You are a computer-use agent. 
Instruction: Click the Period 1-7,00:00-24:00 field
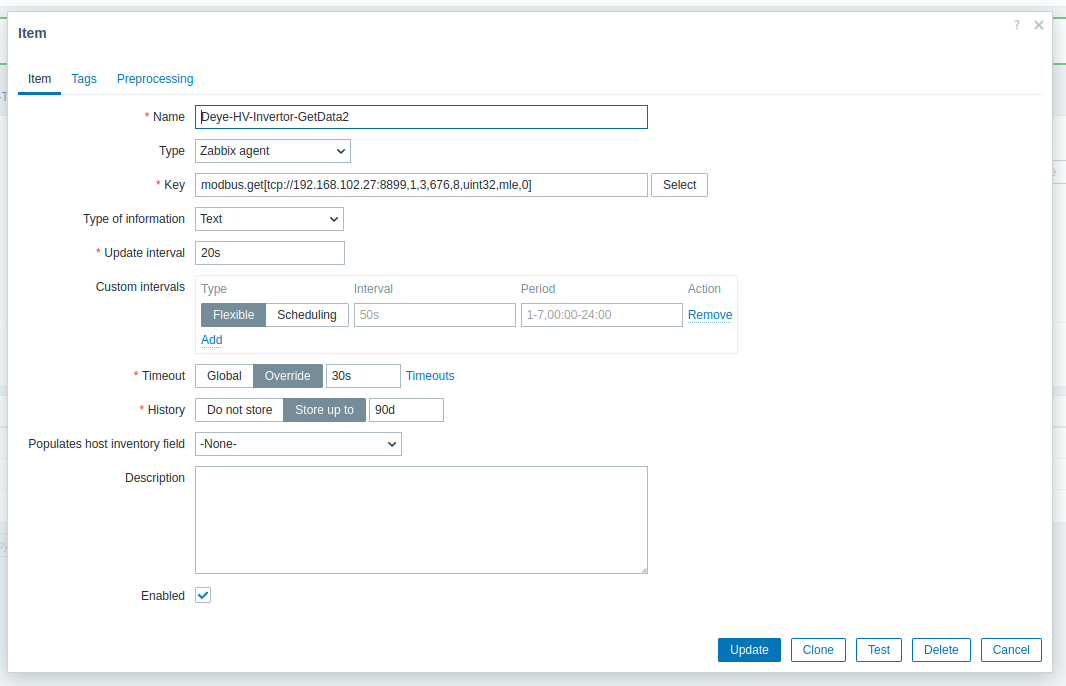pos(601,315)
